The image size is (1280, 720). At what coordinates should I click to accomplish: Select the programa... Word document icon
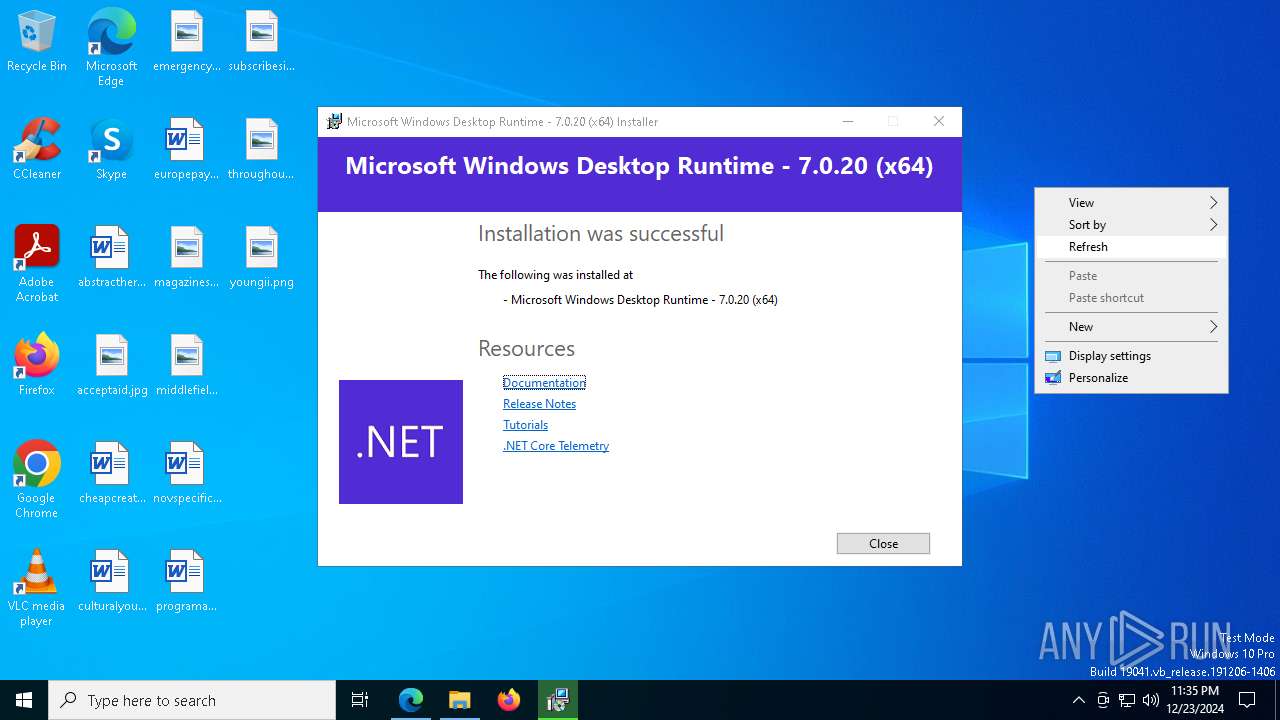186,582
